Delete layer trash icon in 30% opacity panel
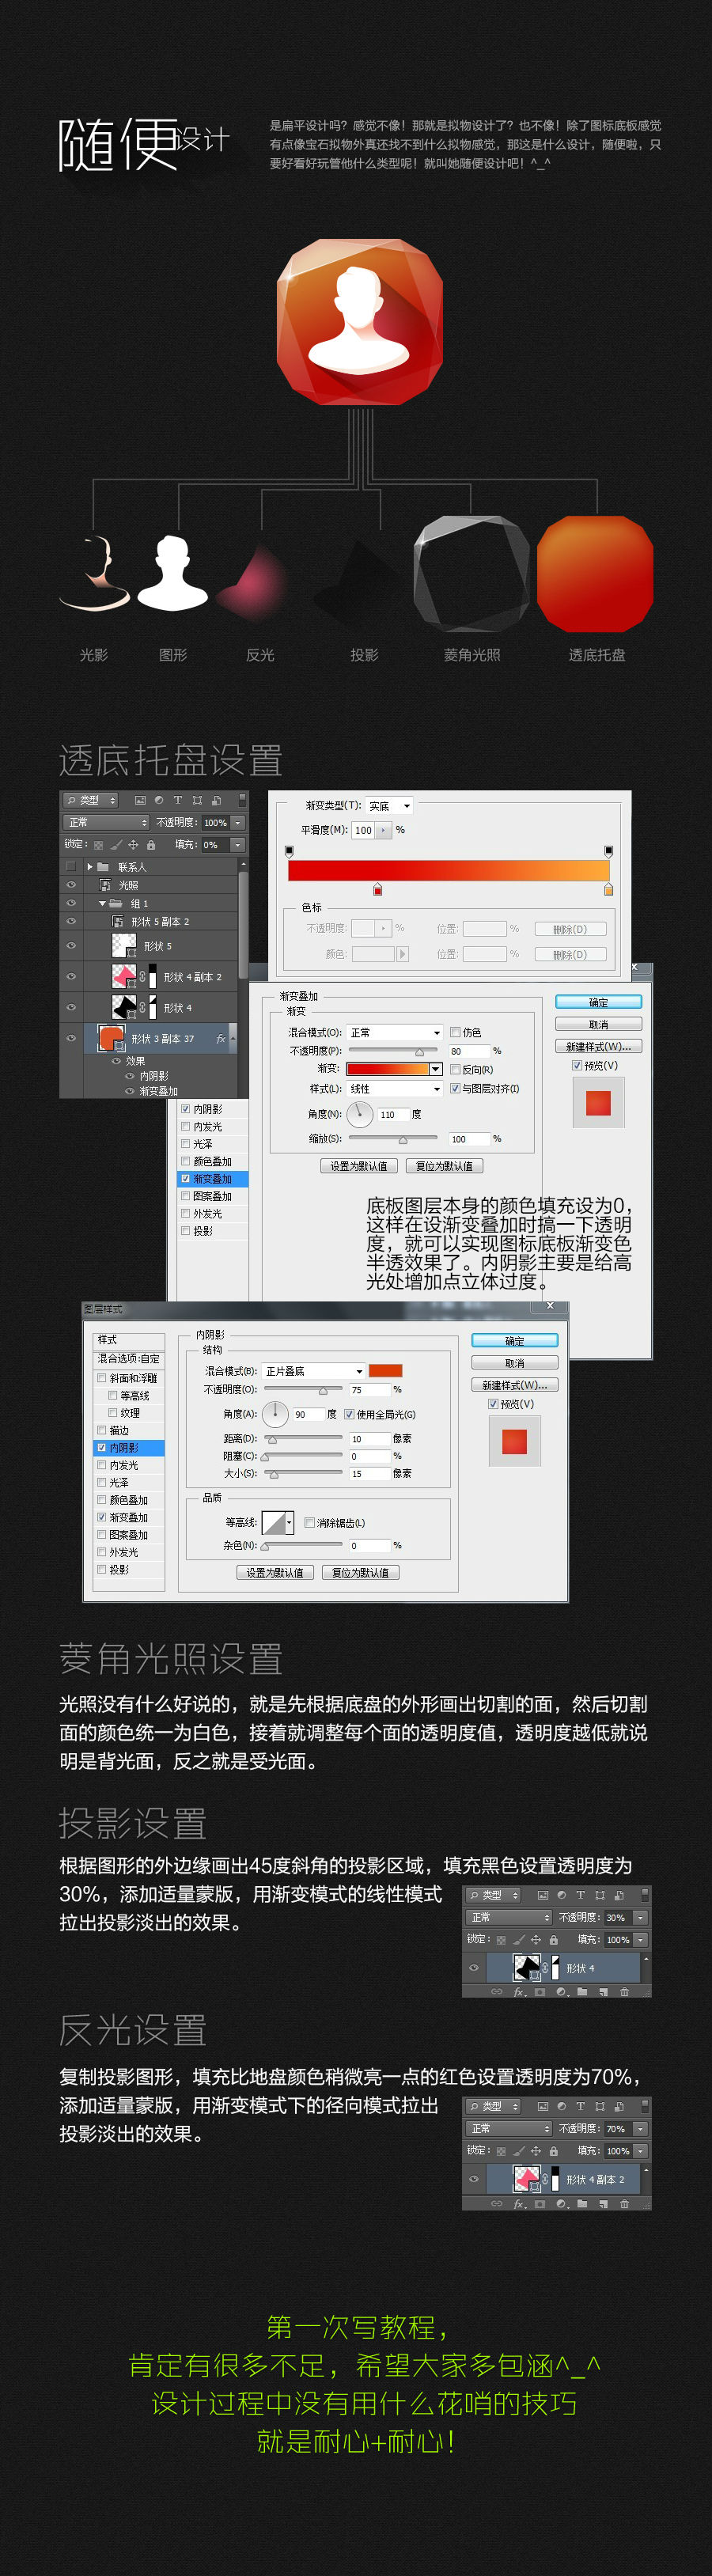Viewport: 712px width, 2576px height. coord(625,1993)
